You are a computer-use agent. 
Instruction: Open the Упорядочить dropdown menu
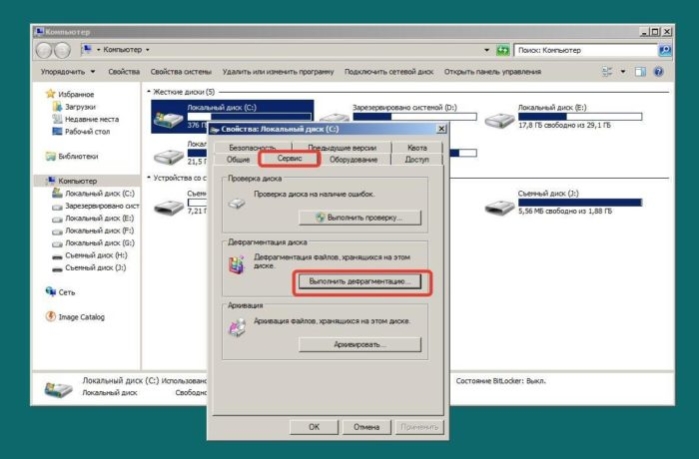click(x=68, y=72)
